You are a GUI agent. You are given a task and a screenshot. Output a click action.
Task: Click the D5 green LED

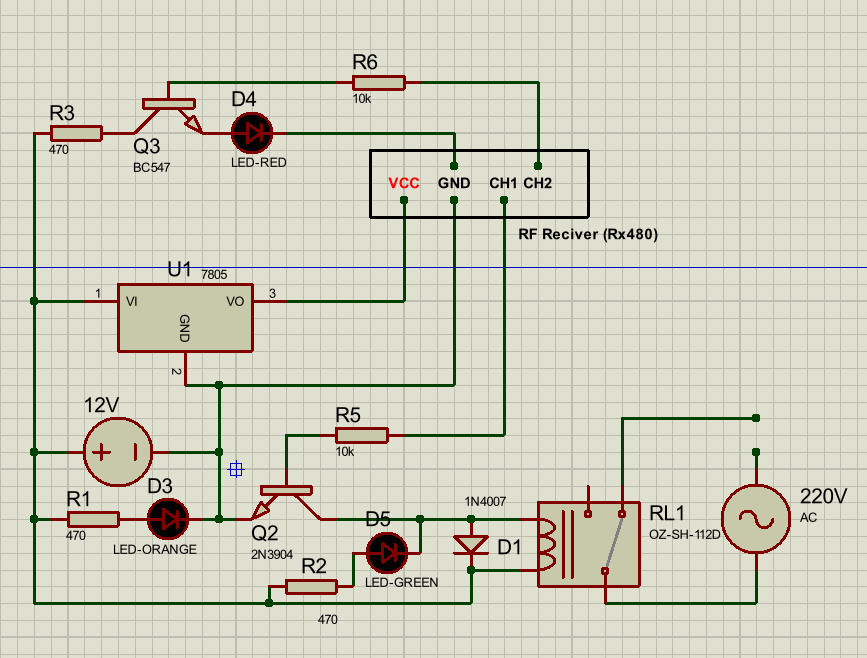click(x=387, y=552)
